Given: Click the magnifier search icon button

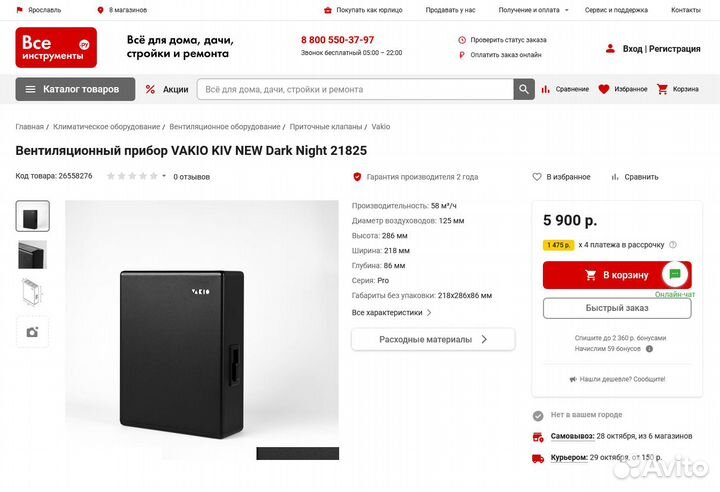Looking at the screenshot, I should tap(524, 89).
